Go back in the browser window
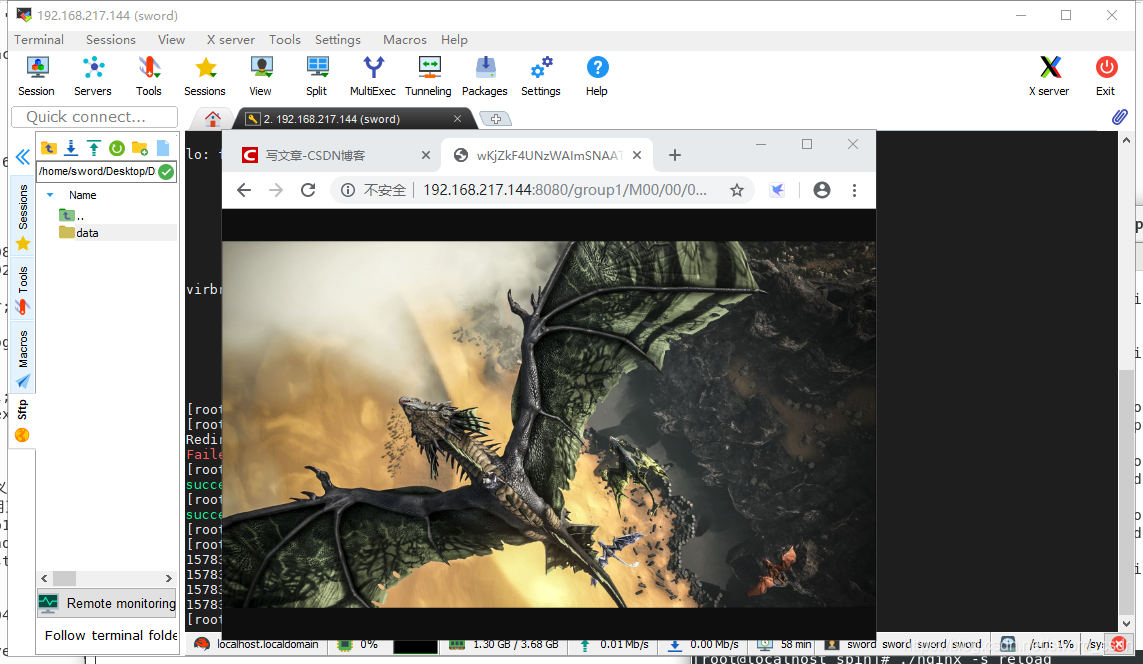The height and width of the screenshot is (664, 1143). coord(244,190)
